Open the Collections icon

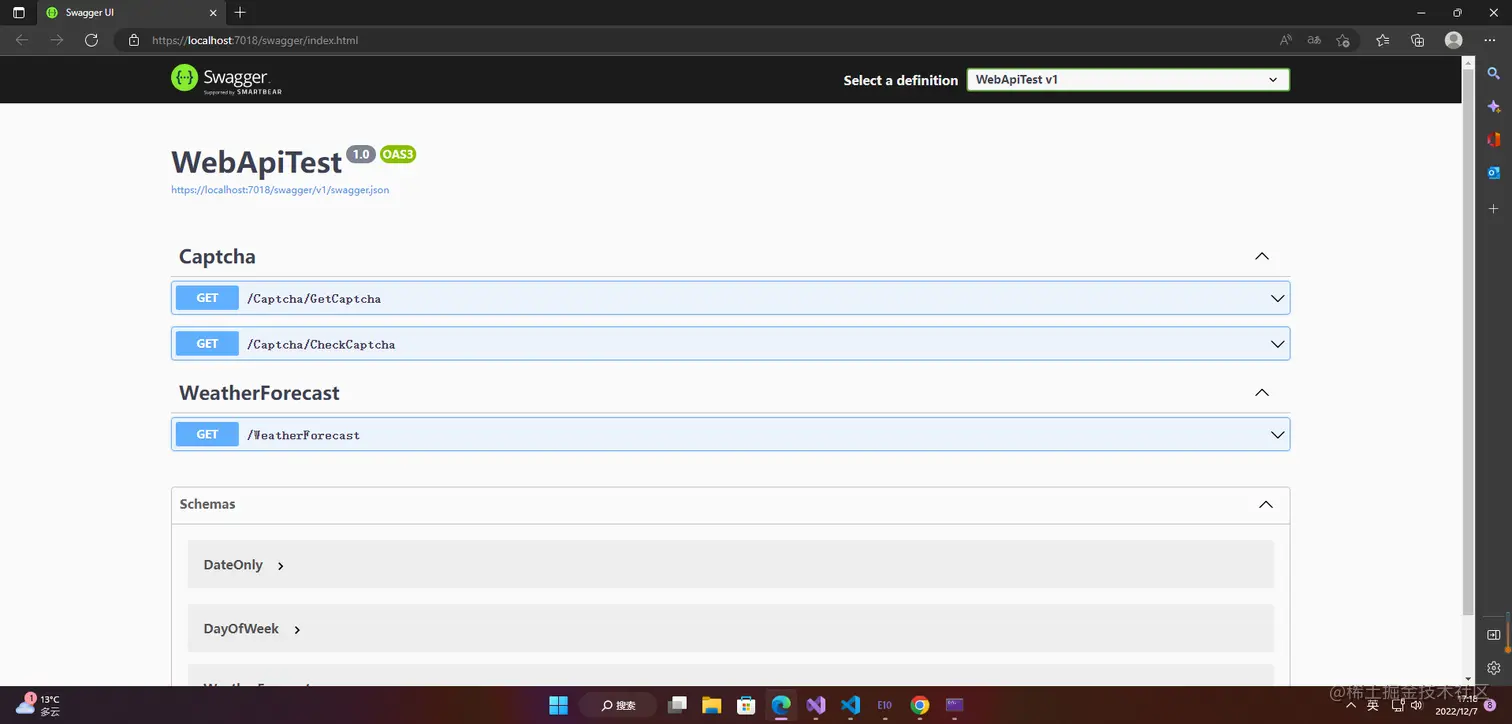pyautogui.click(x=1417, y=40)
